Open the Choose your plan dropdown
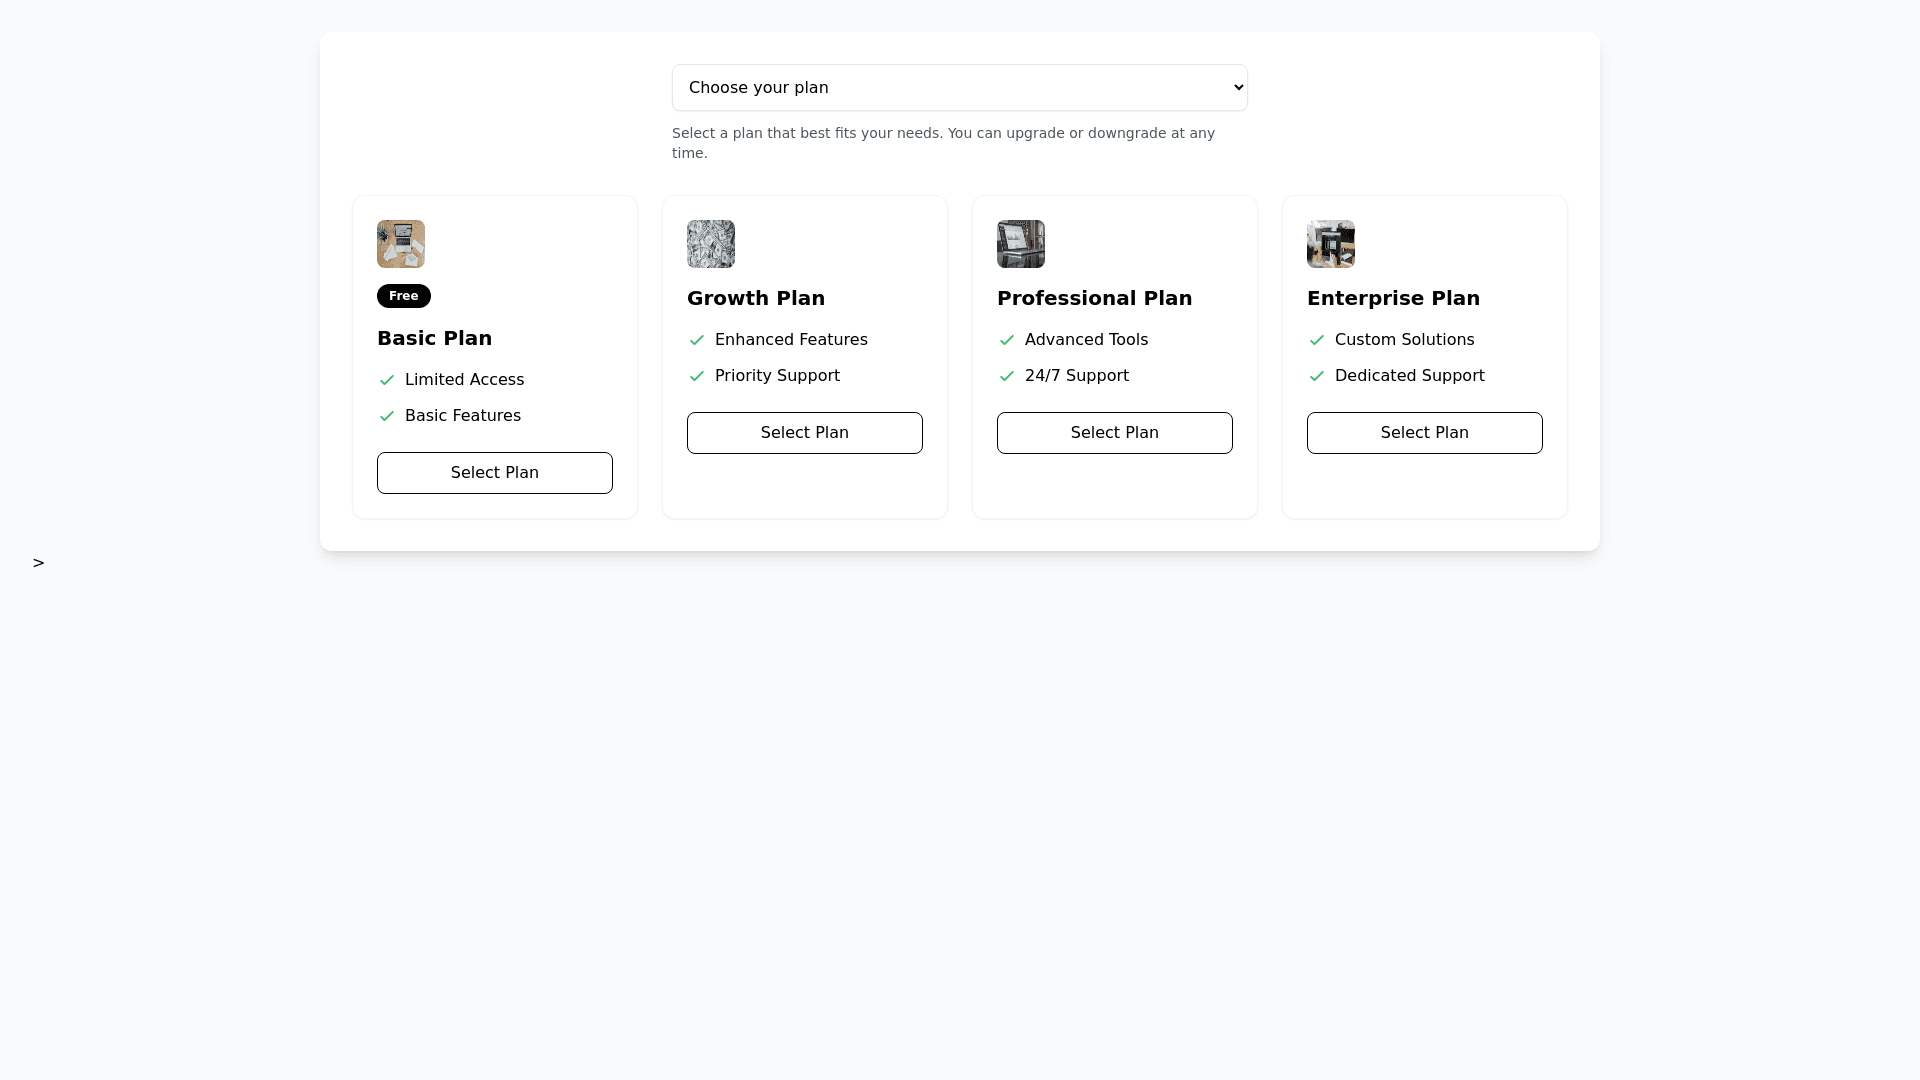 pos(959,88)
